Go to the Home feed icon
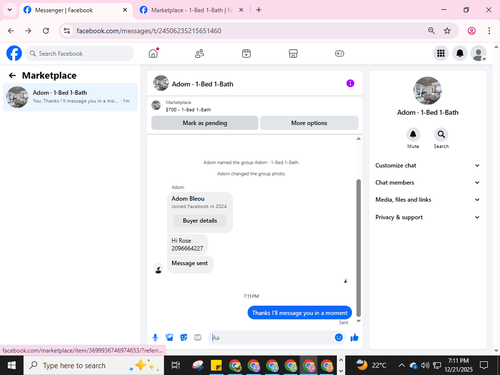The image size is (500, 375). (x=153, y=53)
